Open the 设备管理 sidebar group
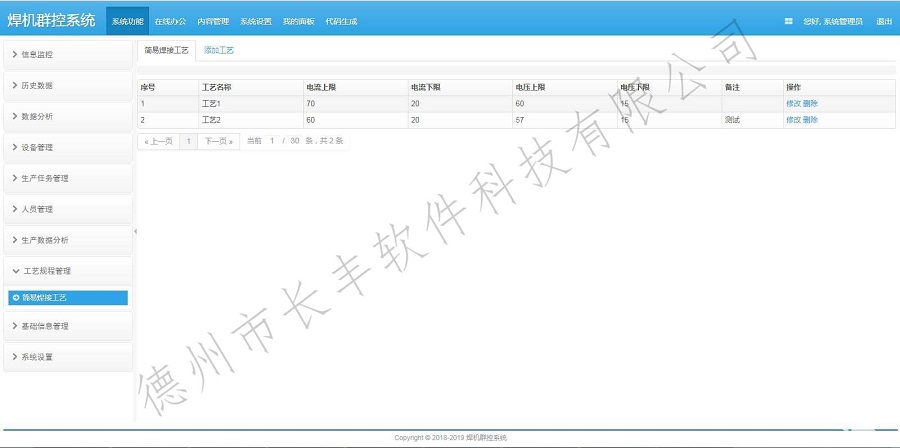Screen dimensions: 900x448 [67, 147]
